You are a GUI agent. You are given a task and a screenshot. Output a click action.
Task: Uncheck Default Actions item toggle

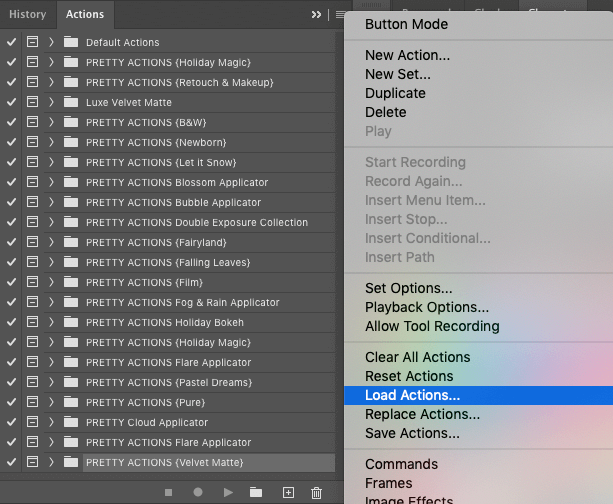pos(11,41)
